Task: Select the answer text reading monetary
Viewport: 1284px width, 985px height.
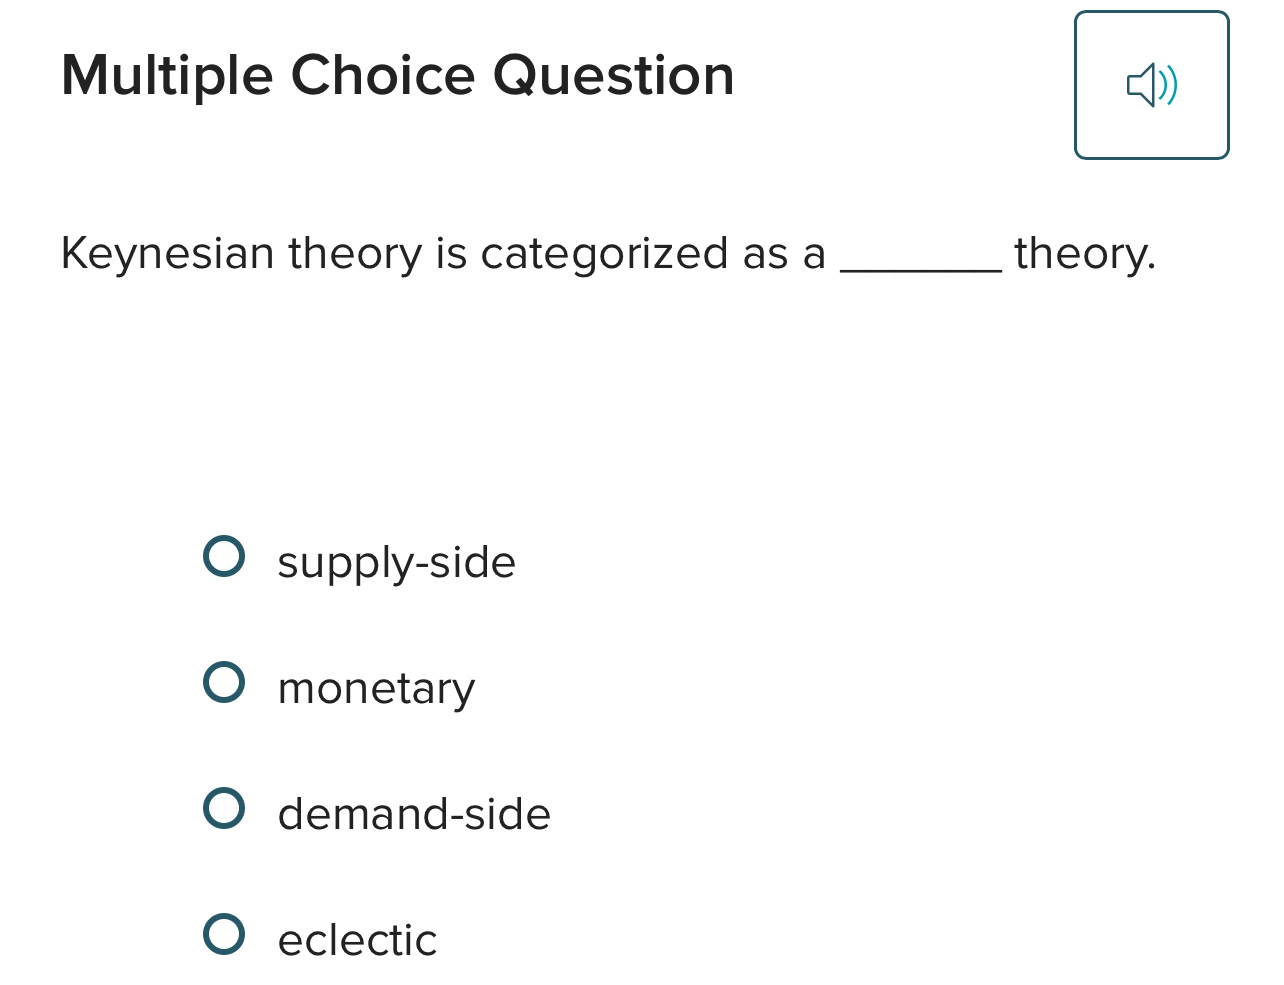Action: coord(376,688)
